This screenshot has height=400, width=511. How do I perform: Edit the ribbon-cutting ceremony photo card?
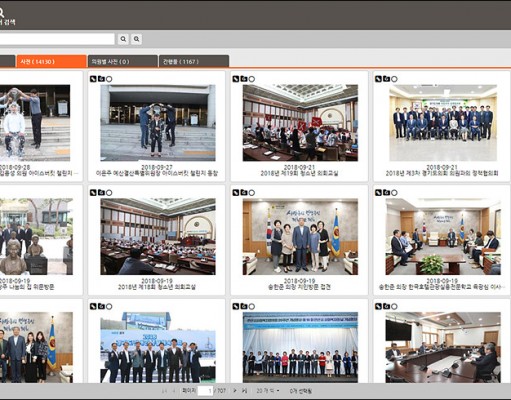coord(236,306)
